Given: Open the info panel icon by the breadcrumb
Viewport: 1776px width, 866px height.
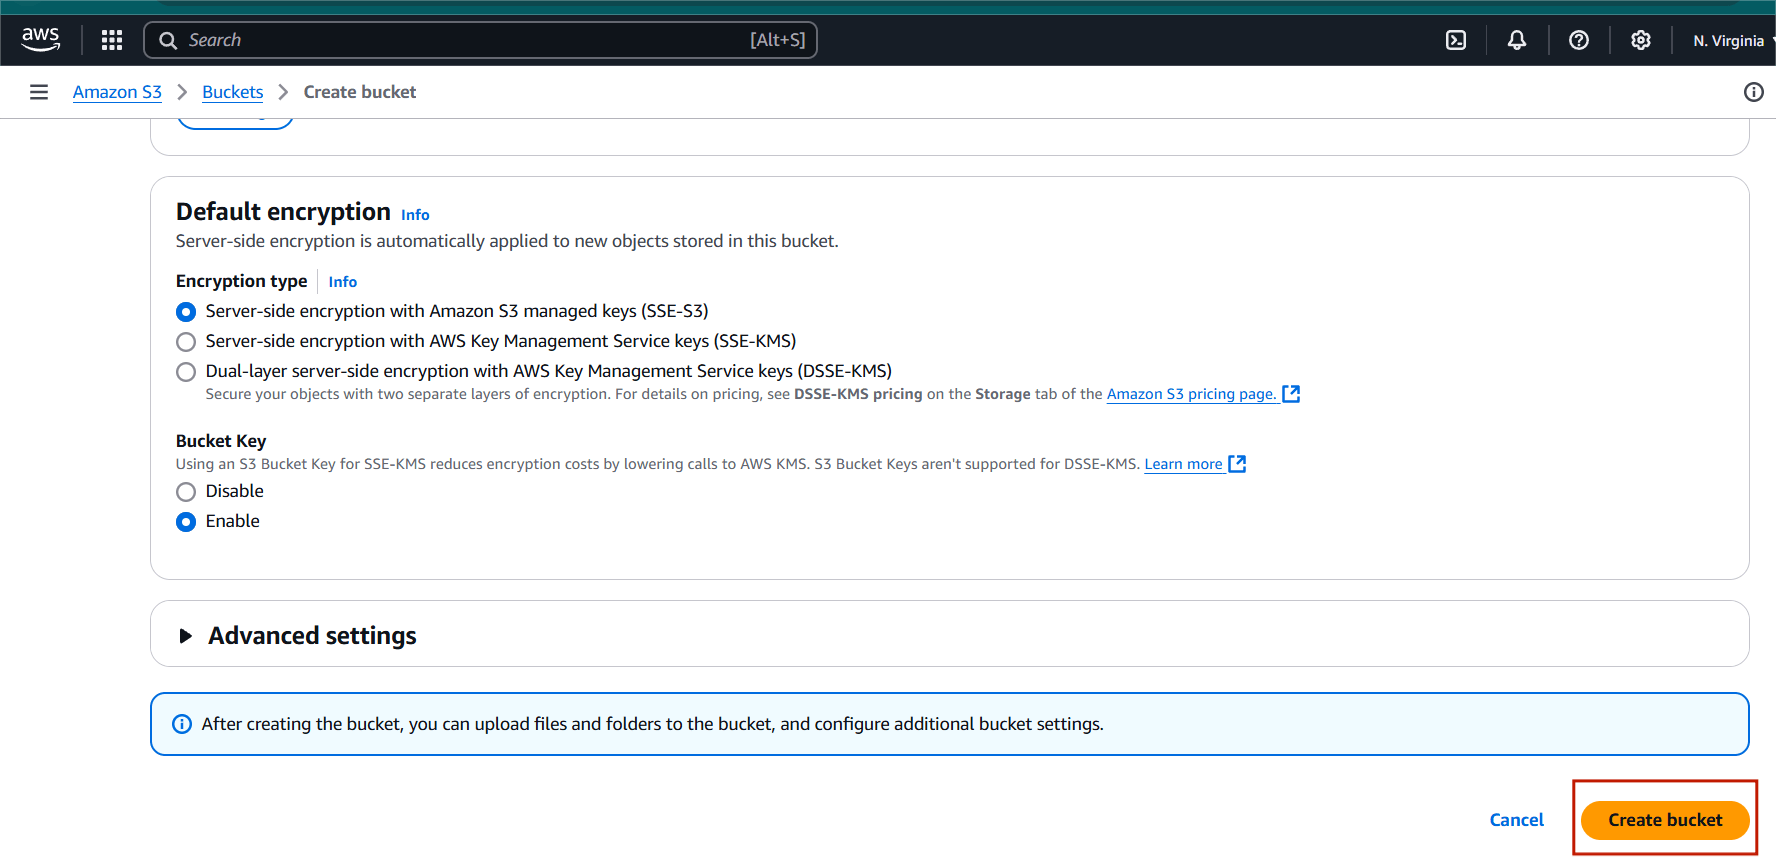Looking at the screenshot, I should [1753, 92].
